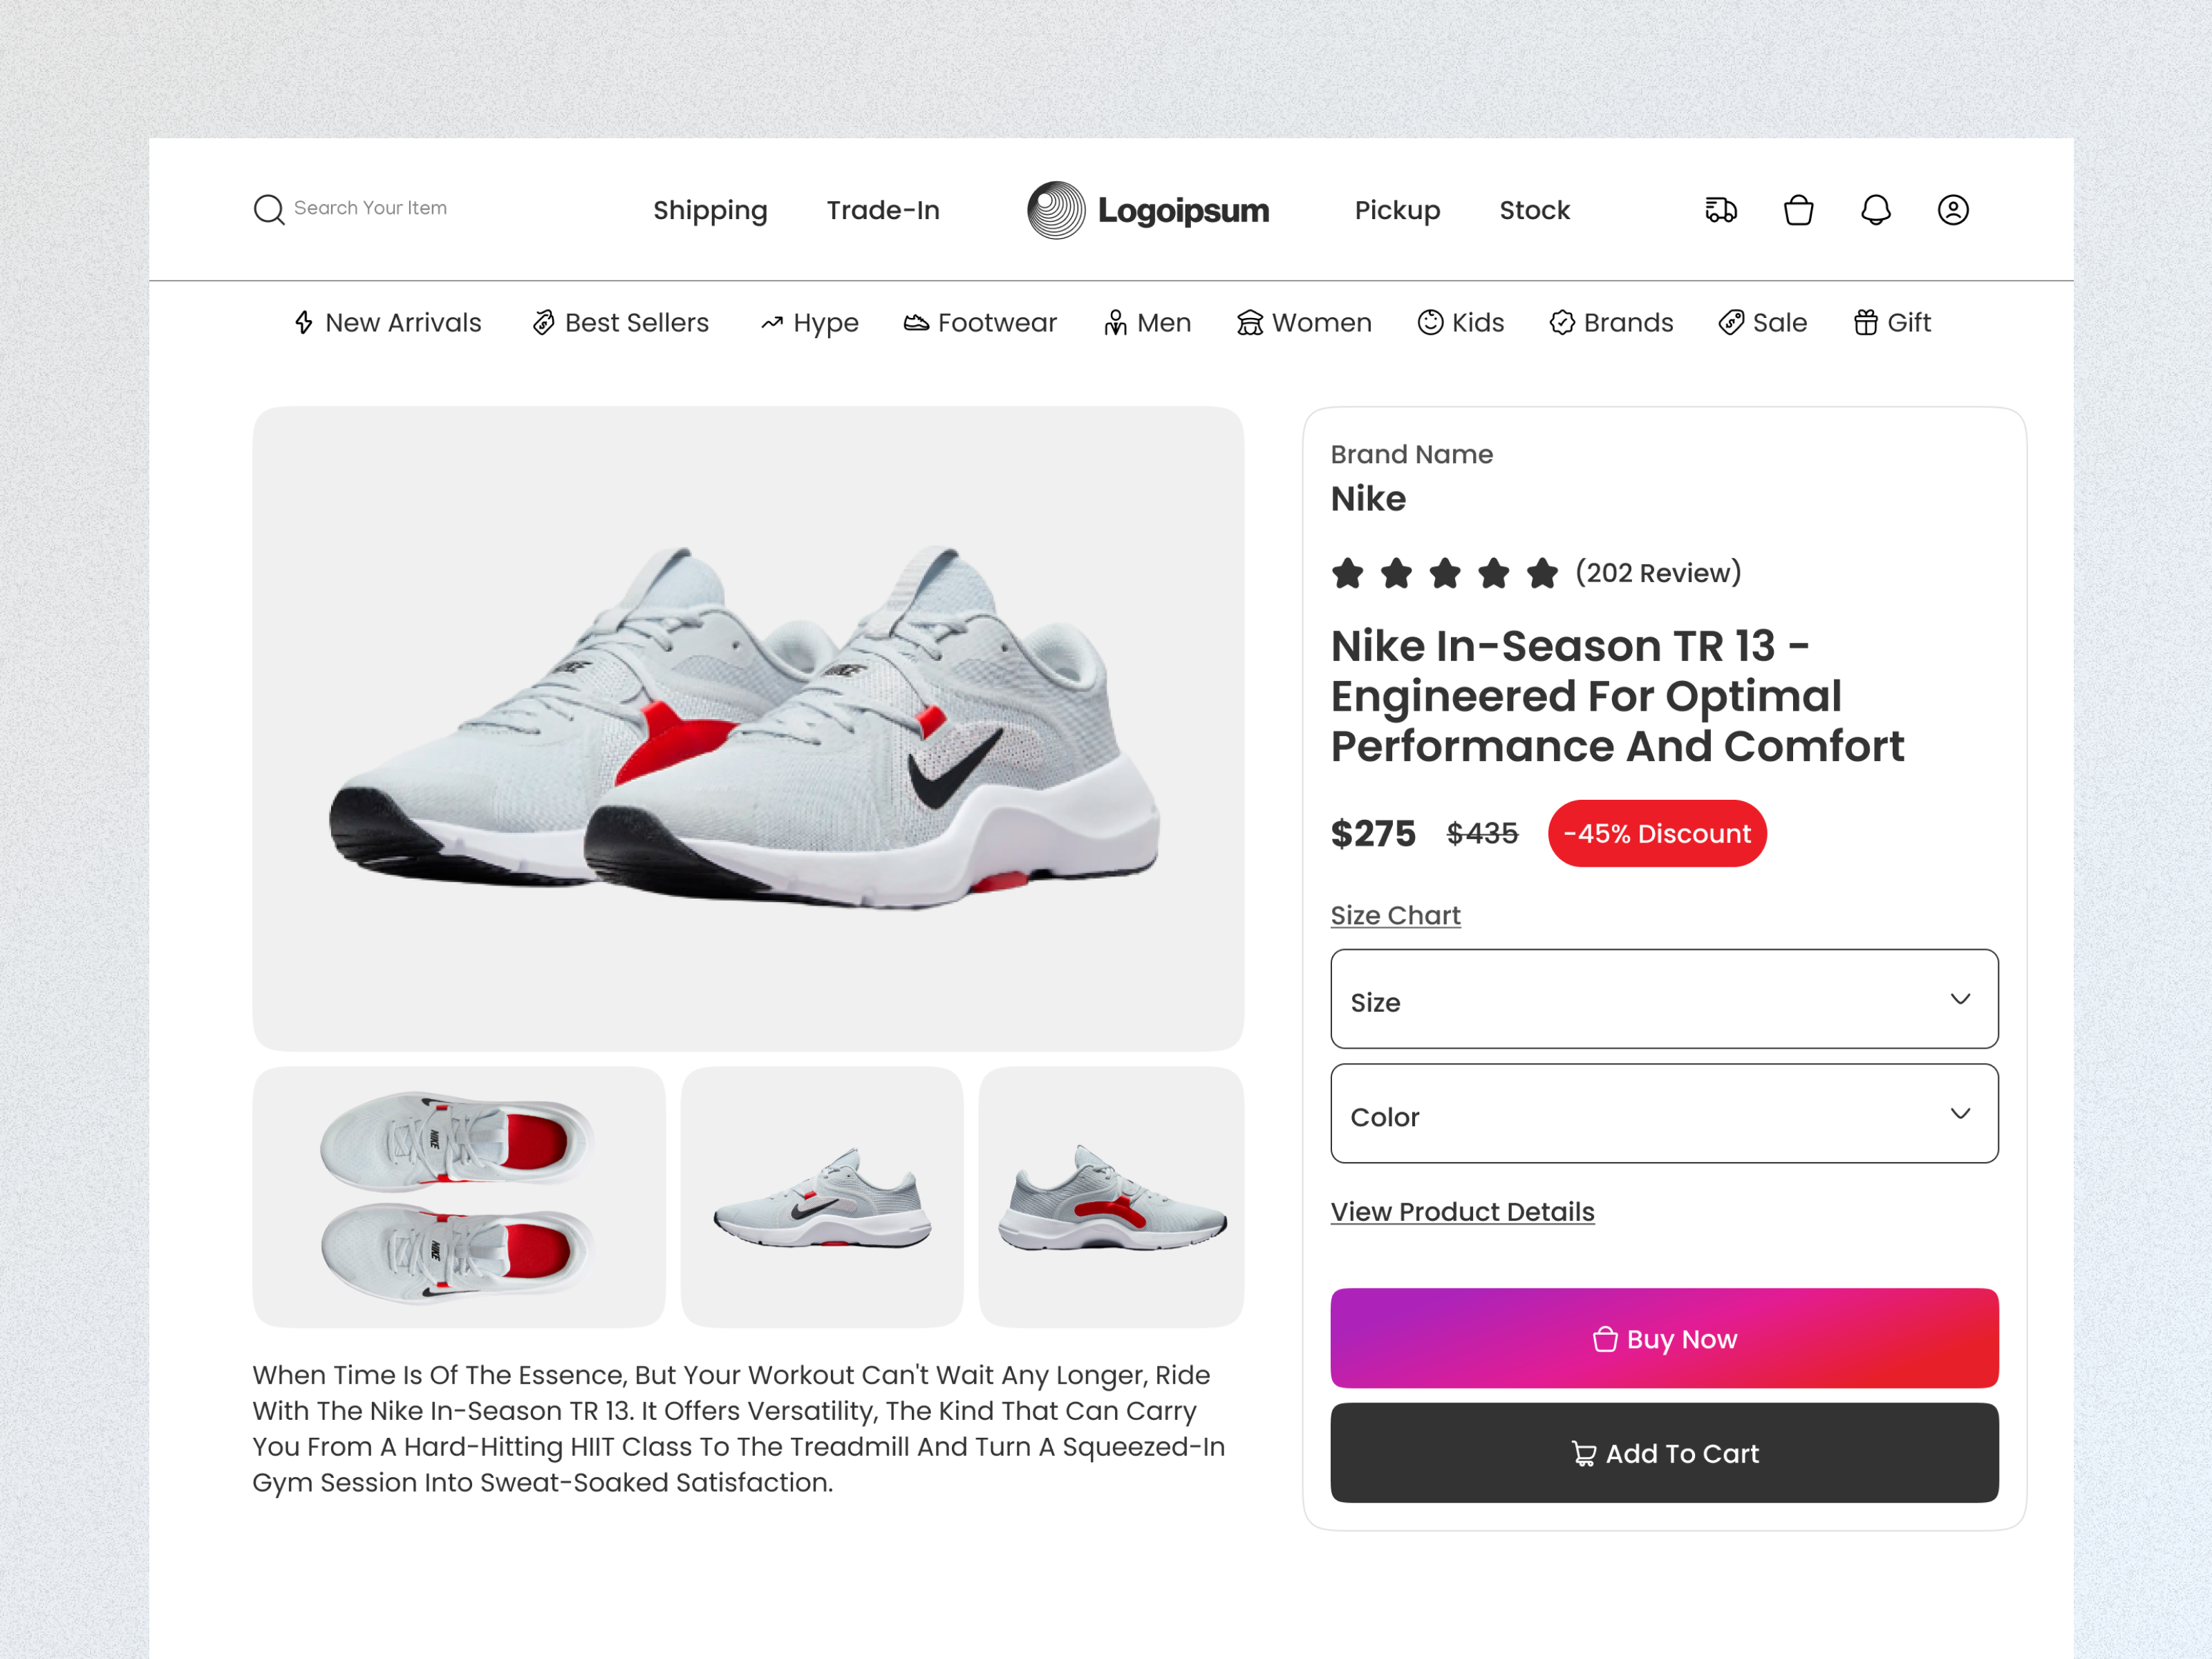
Task: Open the shopping bag icon
Action: [x=1798, y=210]
